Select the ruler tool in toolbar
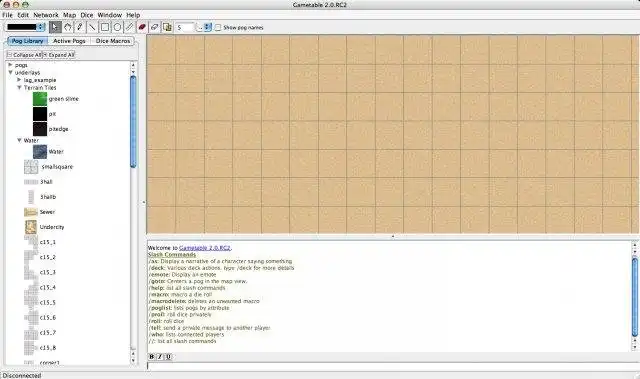The width and height of the screenshot is (640, 379). pos(129,27)
